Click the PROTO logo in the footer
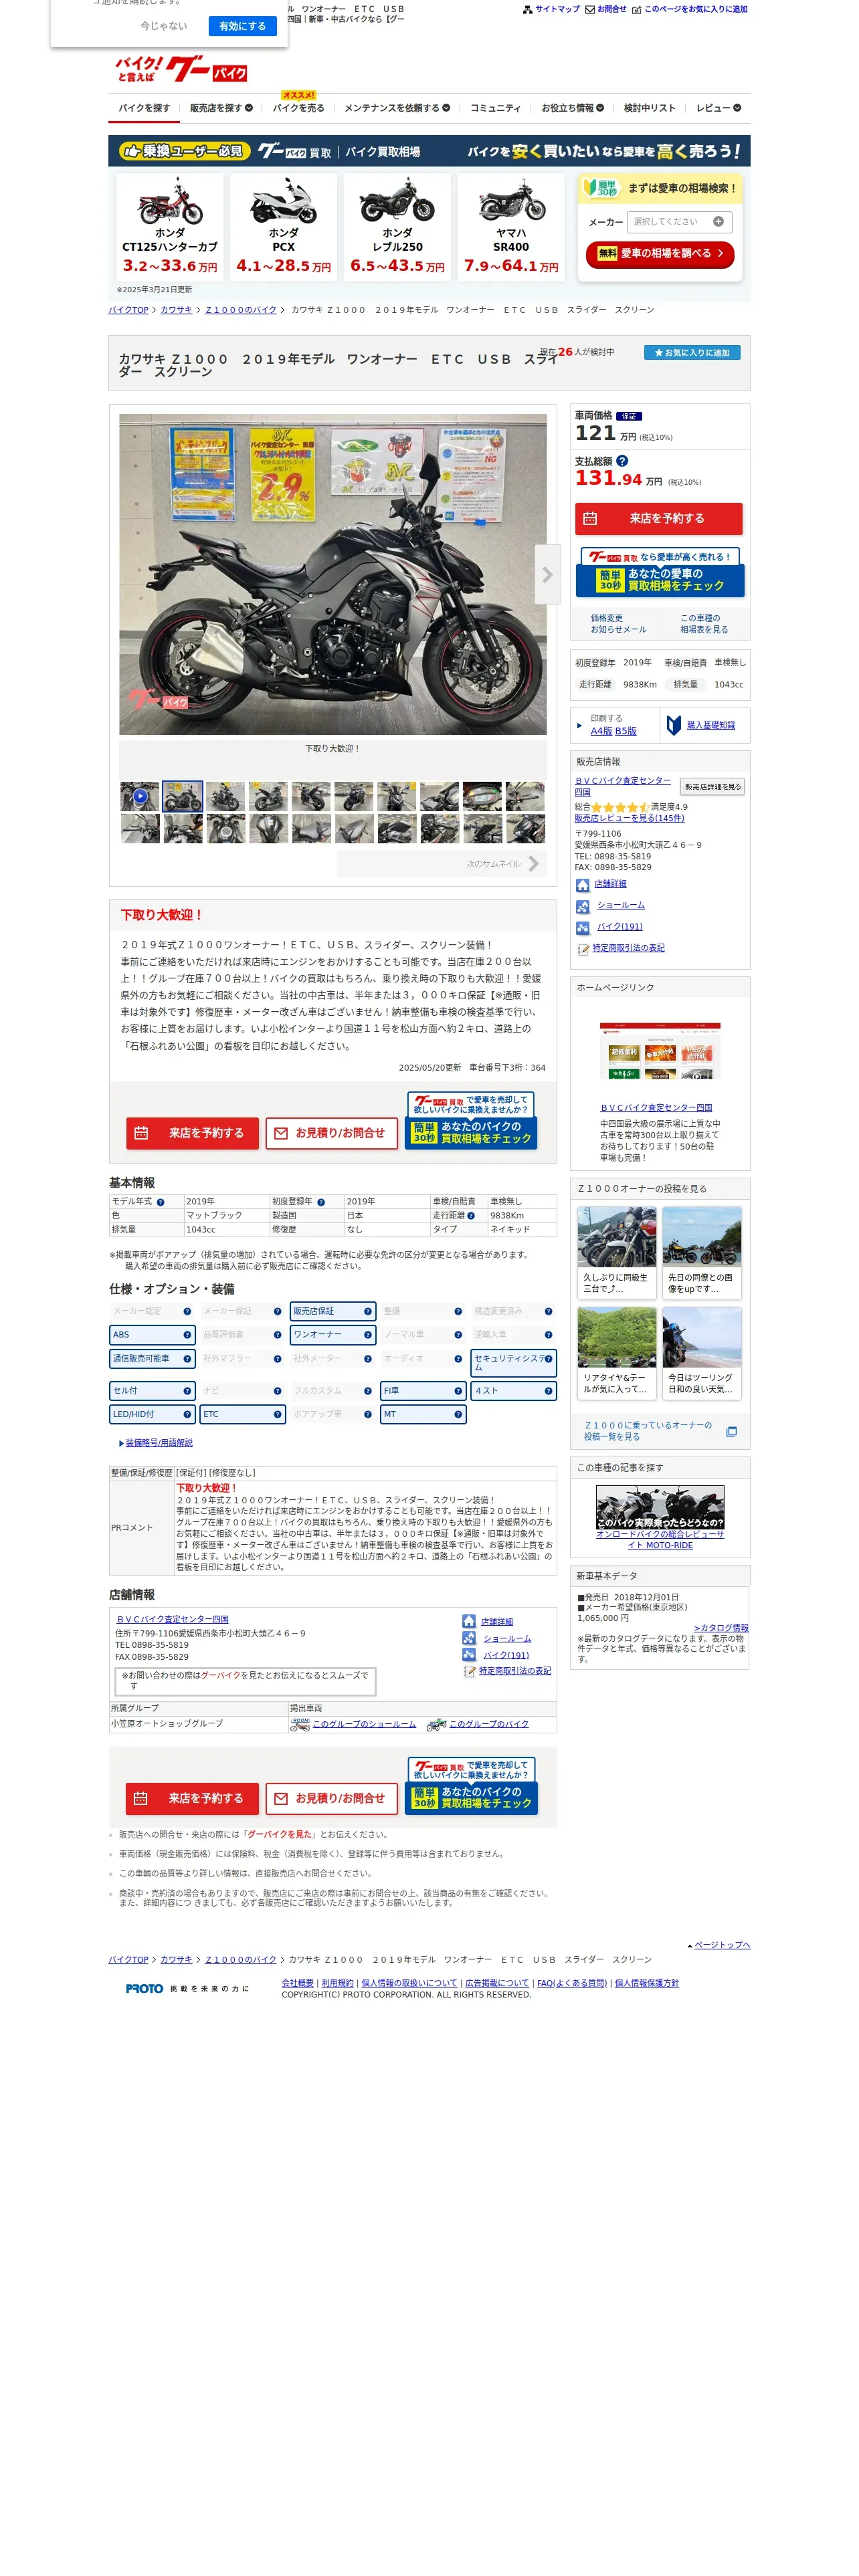This screenshot has width=859, height=2576. click(x=145, y=1989)
